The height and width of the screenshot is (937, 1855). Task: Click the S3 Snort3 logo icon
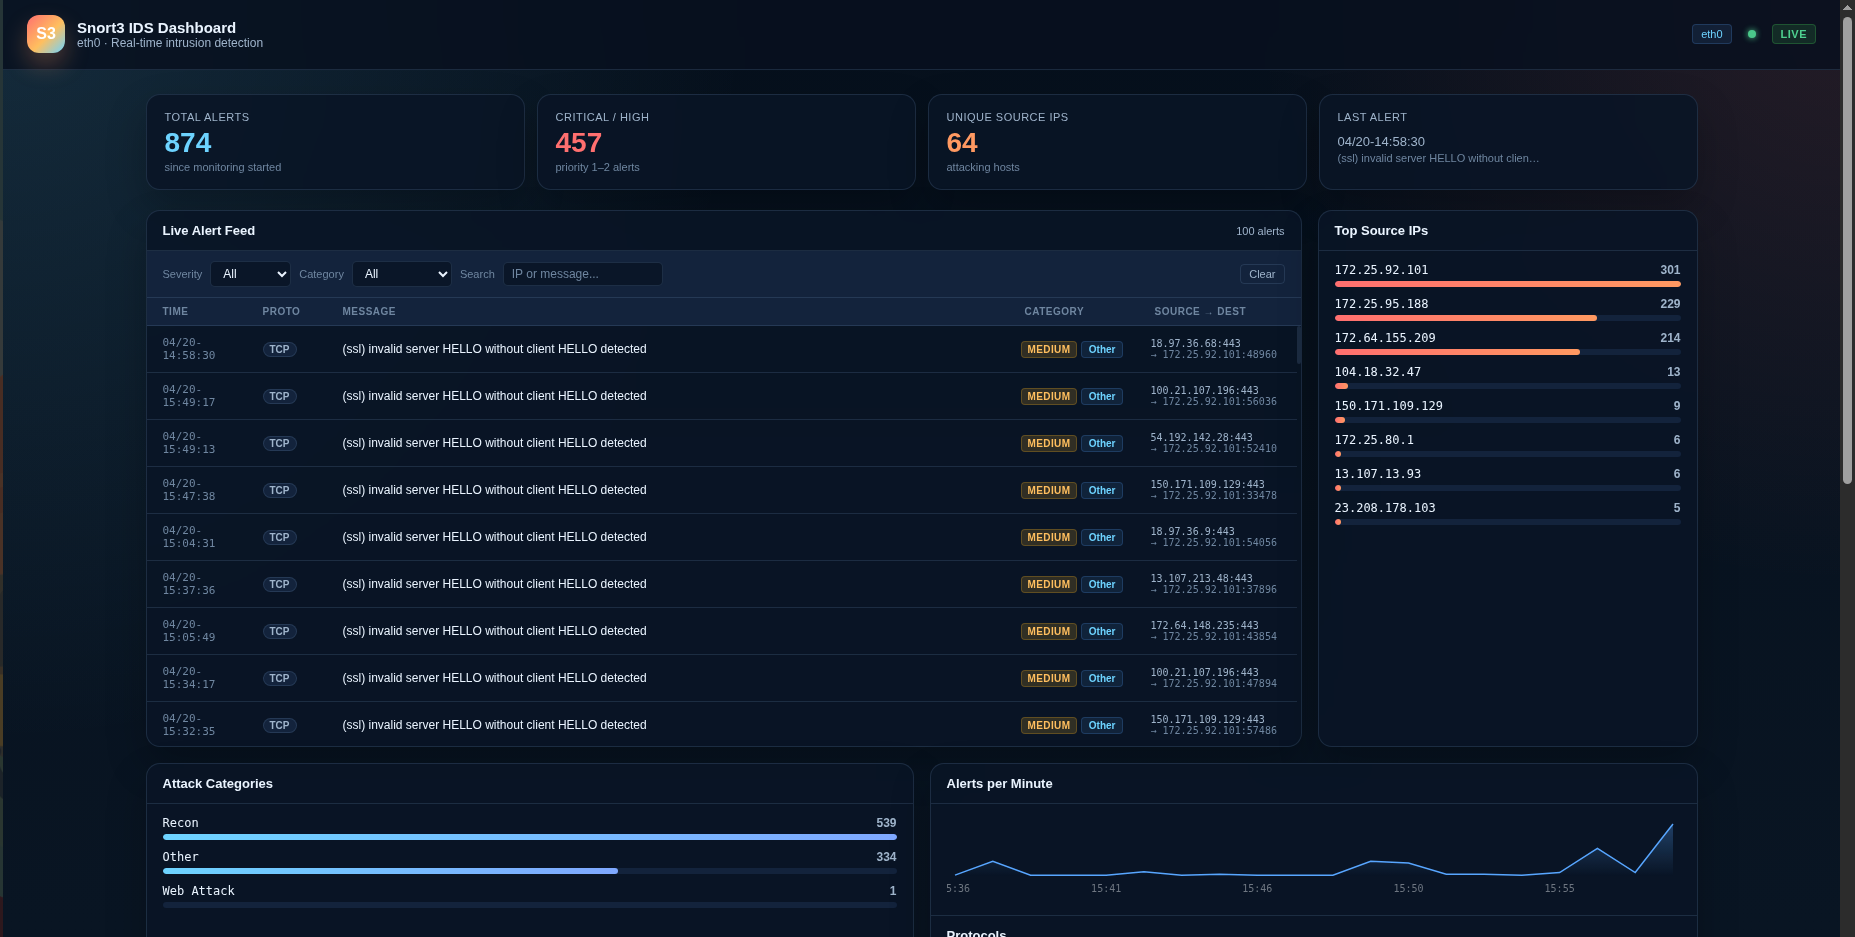(46, 34)
